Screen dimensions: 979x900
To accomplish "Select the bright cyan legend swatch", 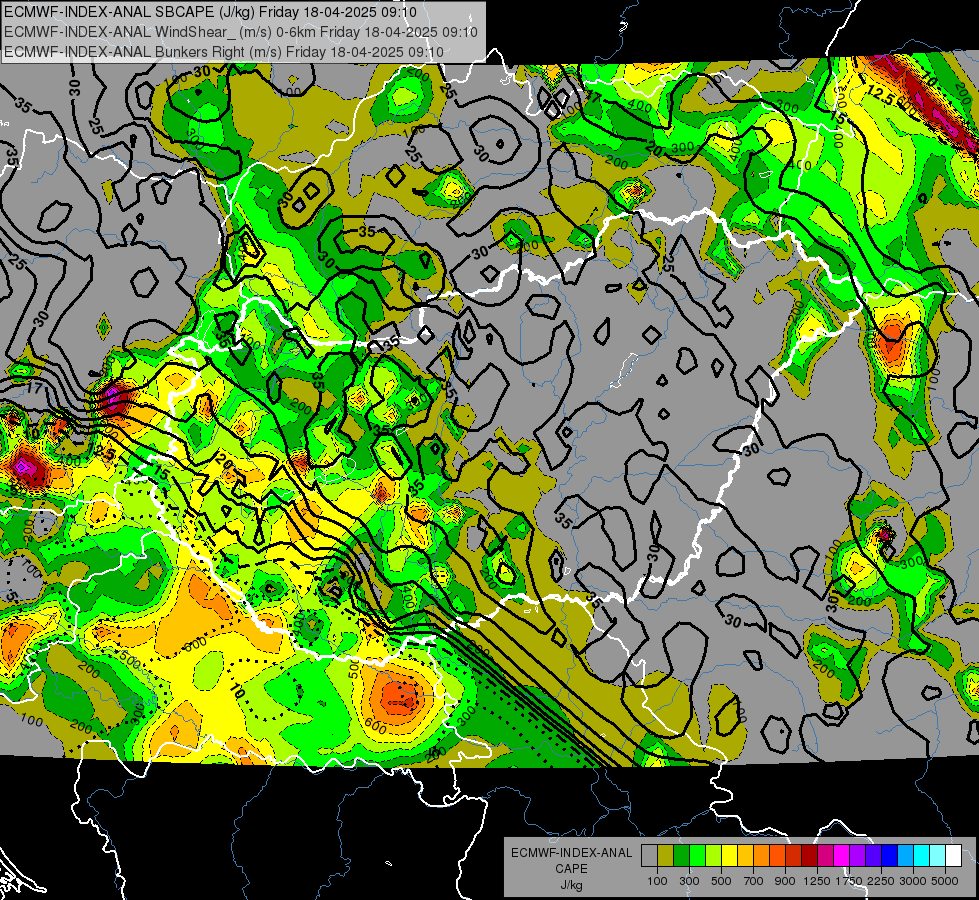I will (922, 856).
